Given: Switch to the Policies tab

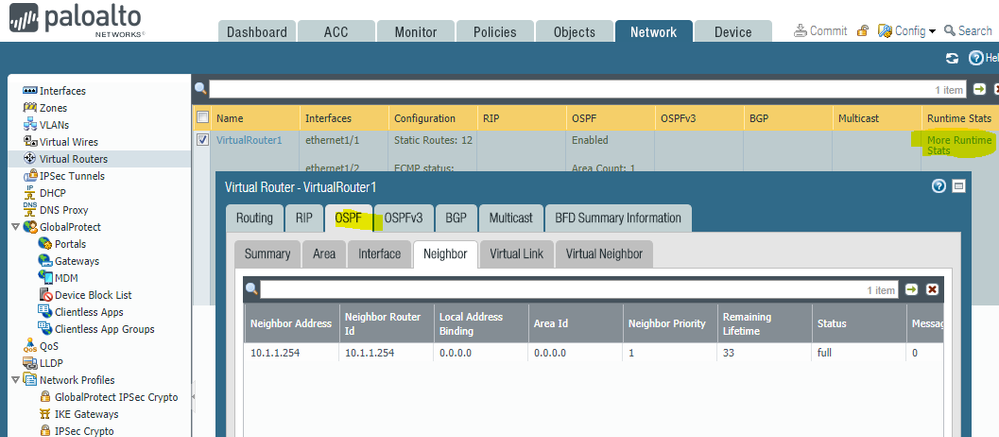Looking at the screenshot, I should [x=494, y=32].
